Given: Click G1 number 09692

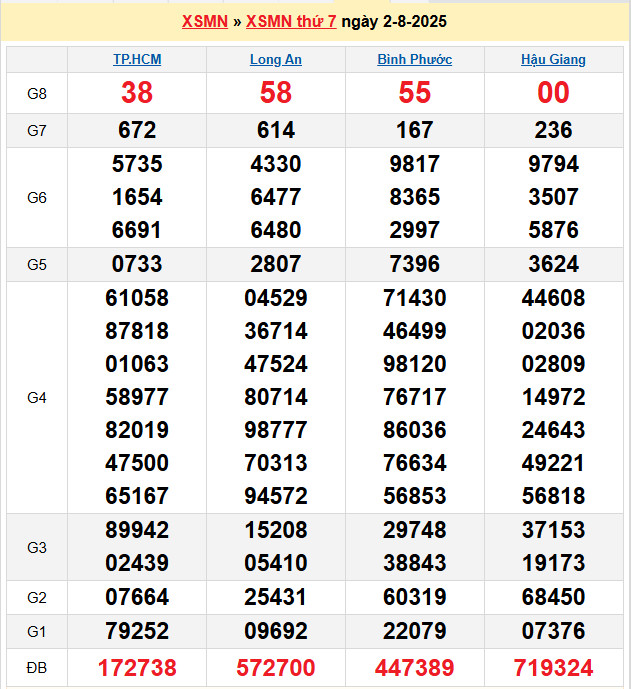Looking at the screenshot, I should [x=276, y=631].
